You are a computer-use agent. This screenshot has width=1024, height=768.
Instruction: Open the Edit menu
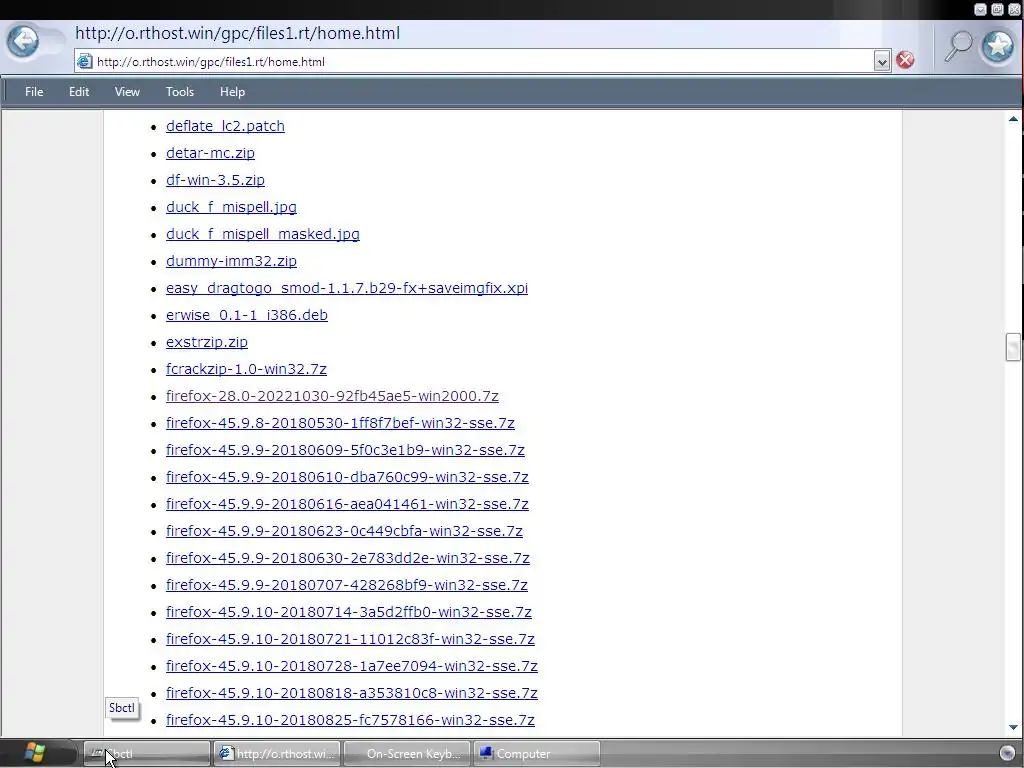[79, 92]
